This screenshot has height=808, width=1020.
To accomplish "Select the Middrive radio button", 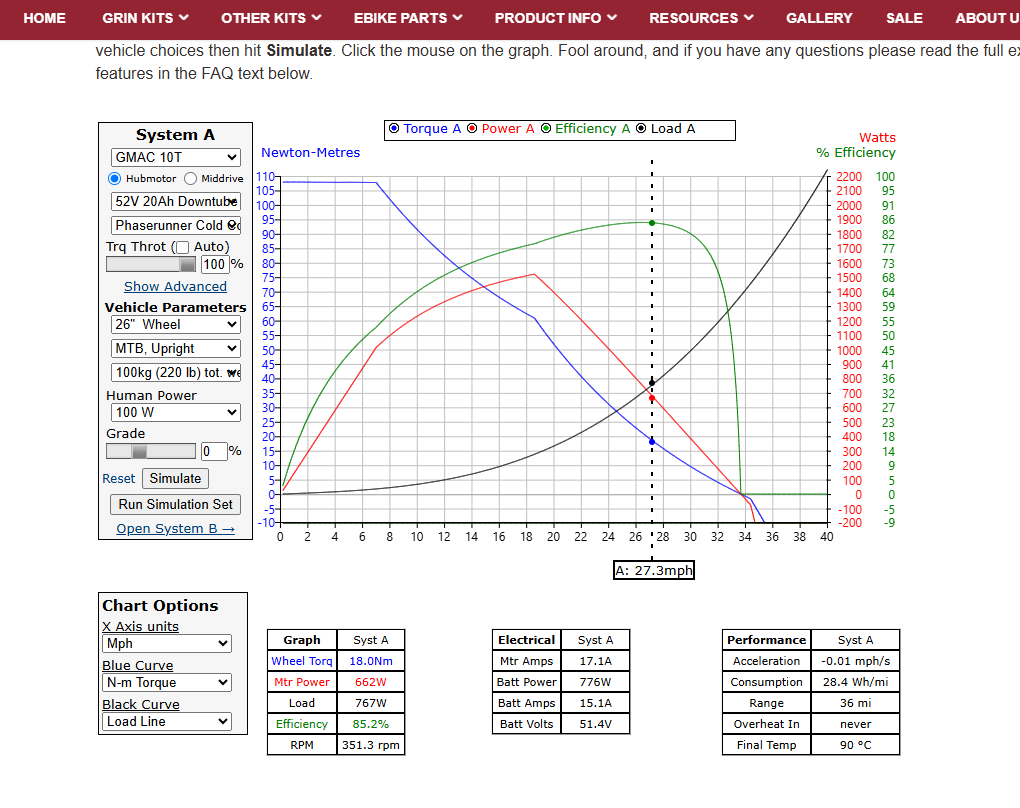I will 190,178.
